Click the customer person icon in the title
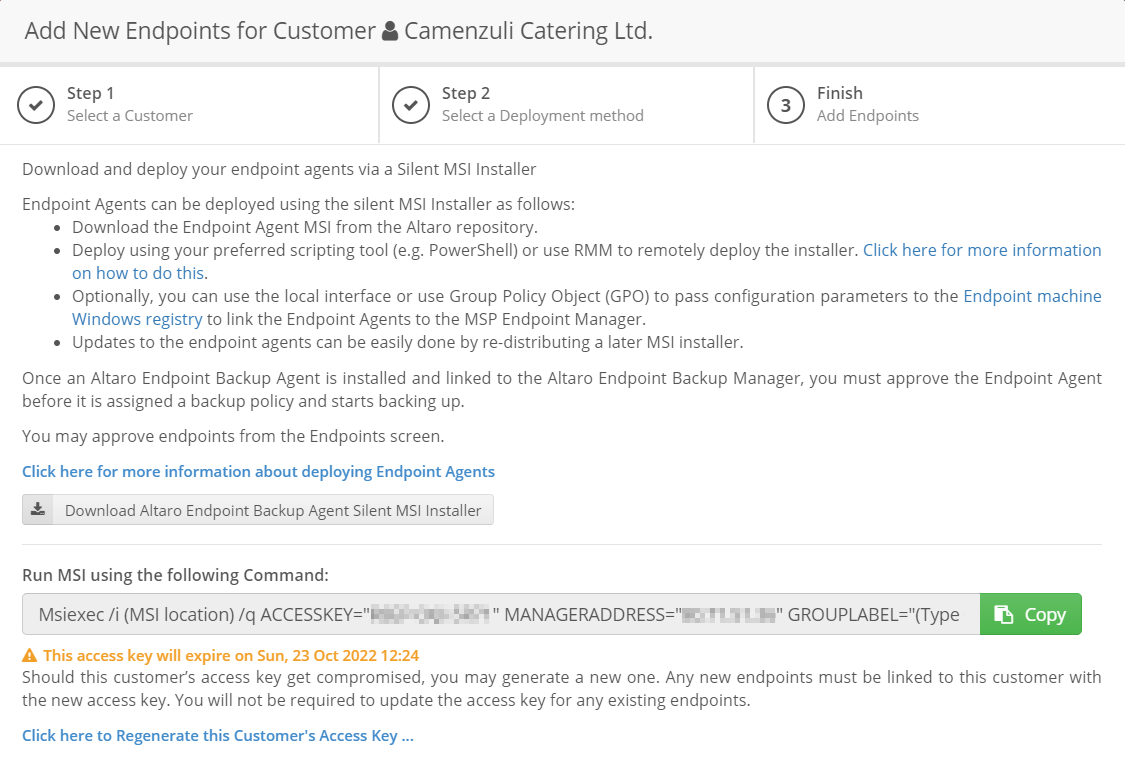This screenshot has height=771, width=1125. (x=390, y=31)
